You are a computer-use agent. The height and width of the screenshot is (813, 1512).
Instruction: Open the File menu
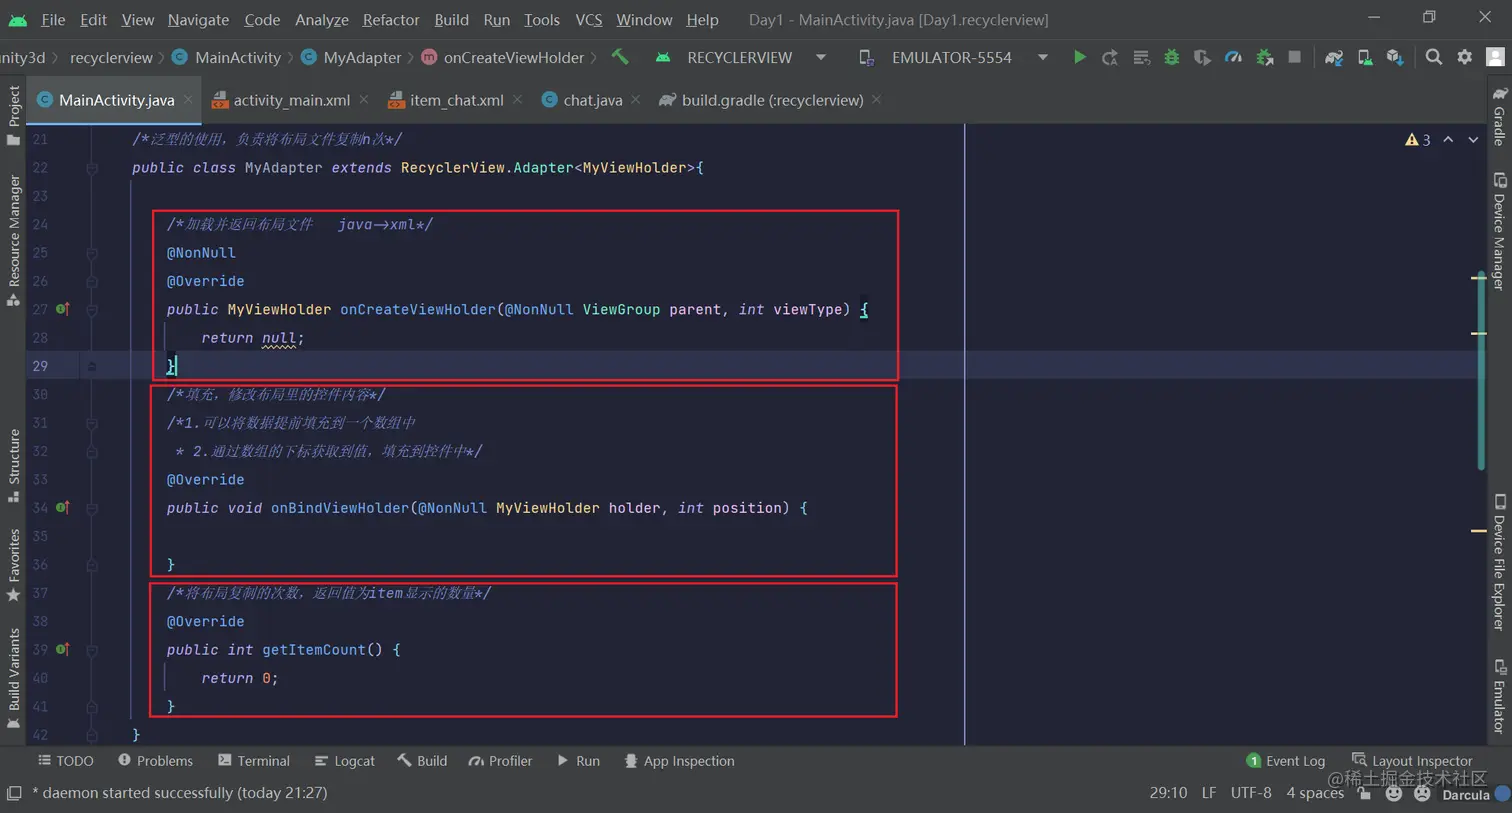[x=53, y=19]
